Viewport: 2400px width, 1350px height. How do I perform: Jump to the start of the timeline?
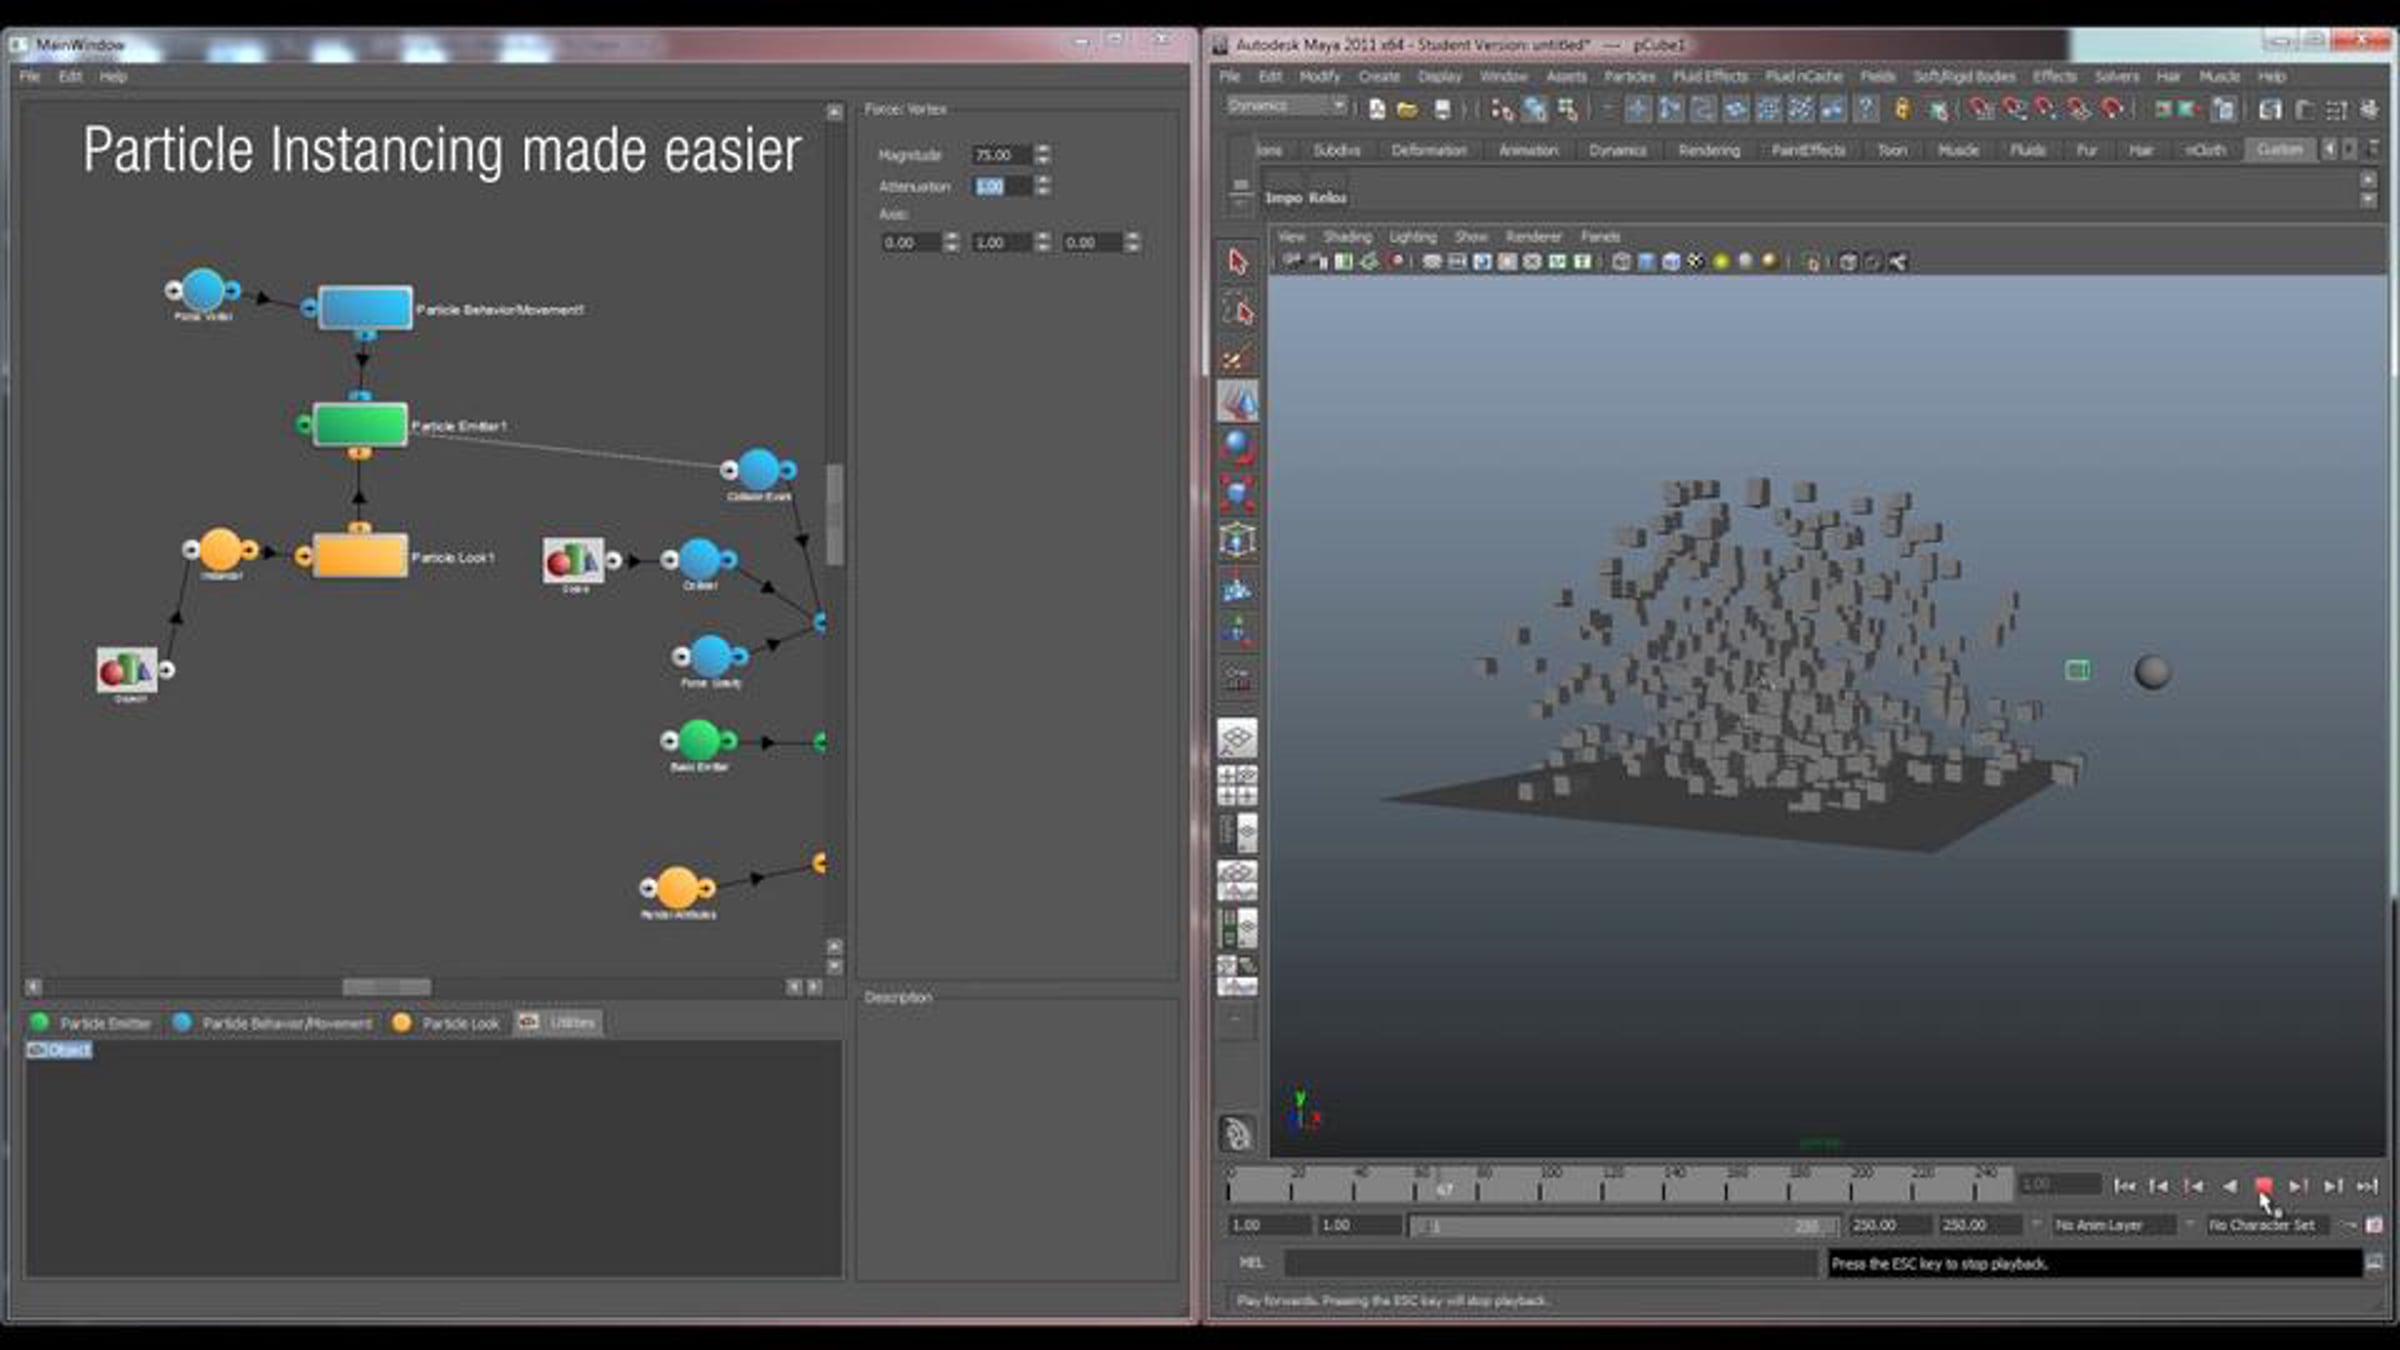click(x=2125, y=1186)
